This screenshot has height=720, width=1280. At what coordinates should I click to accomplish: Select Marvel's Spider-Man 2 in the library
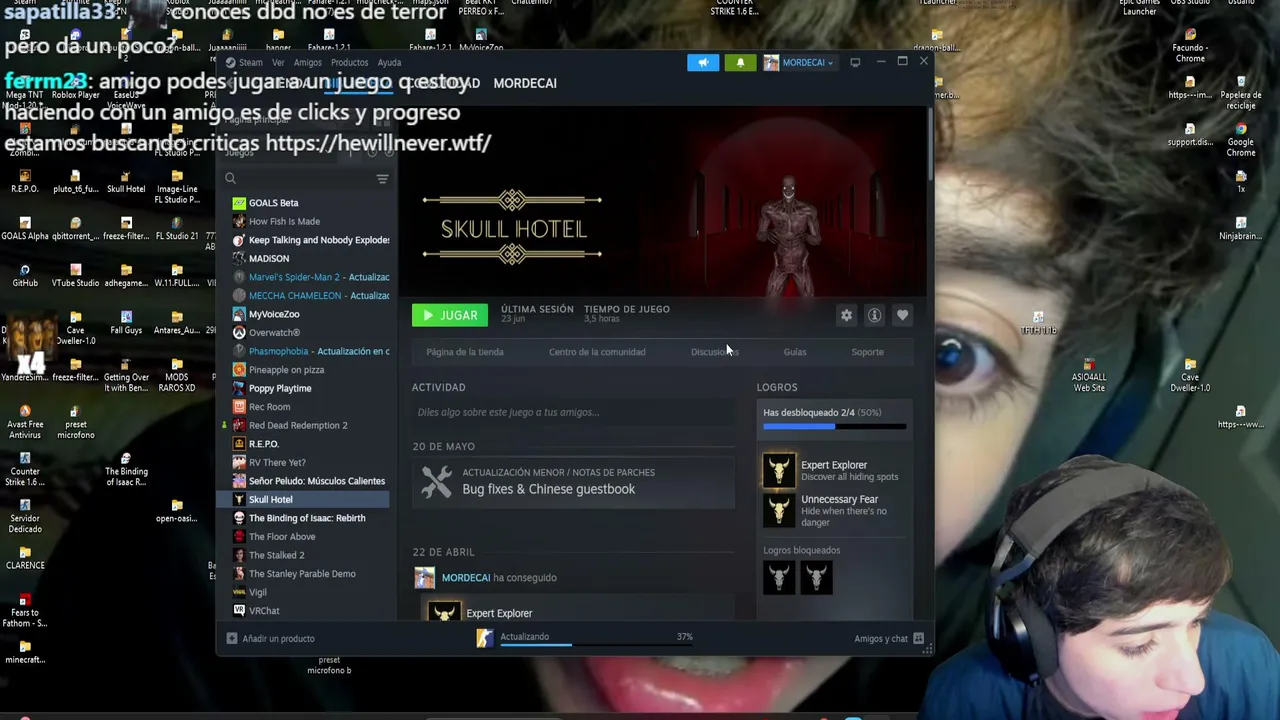(x=310, y=277)
